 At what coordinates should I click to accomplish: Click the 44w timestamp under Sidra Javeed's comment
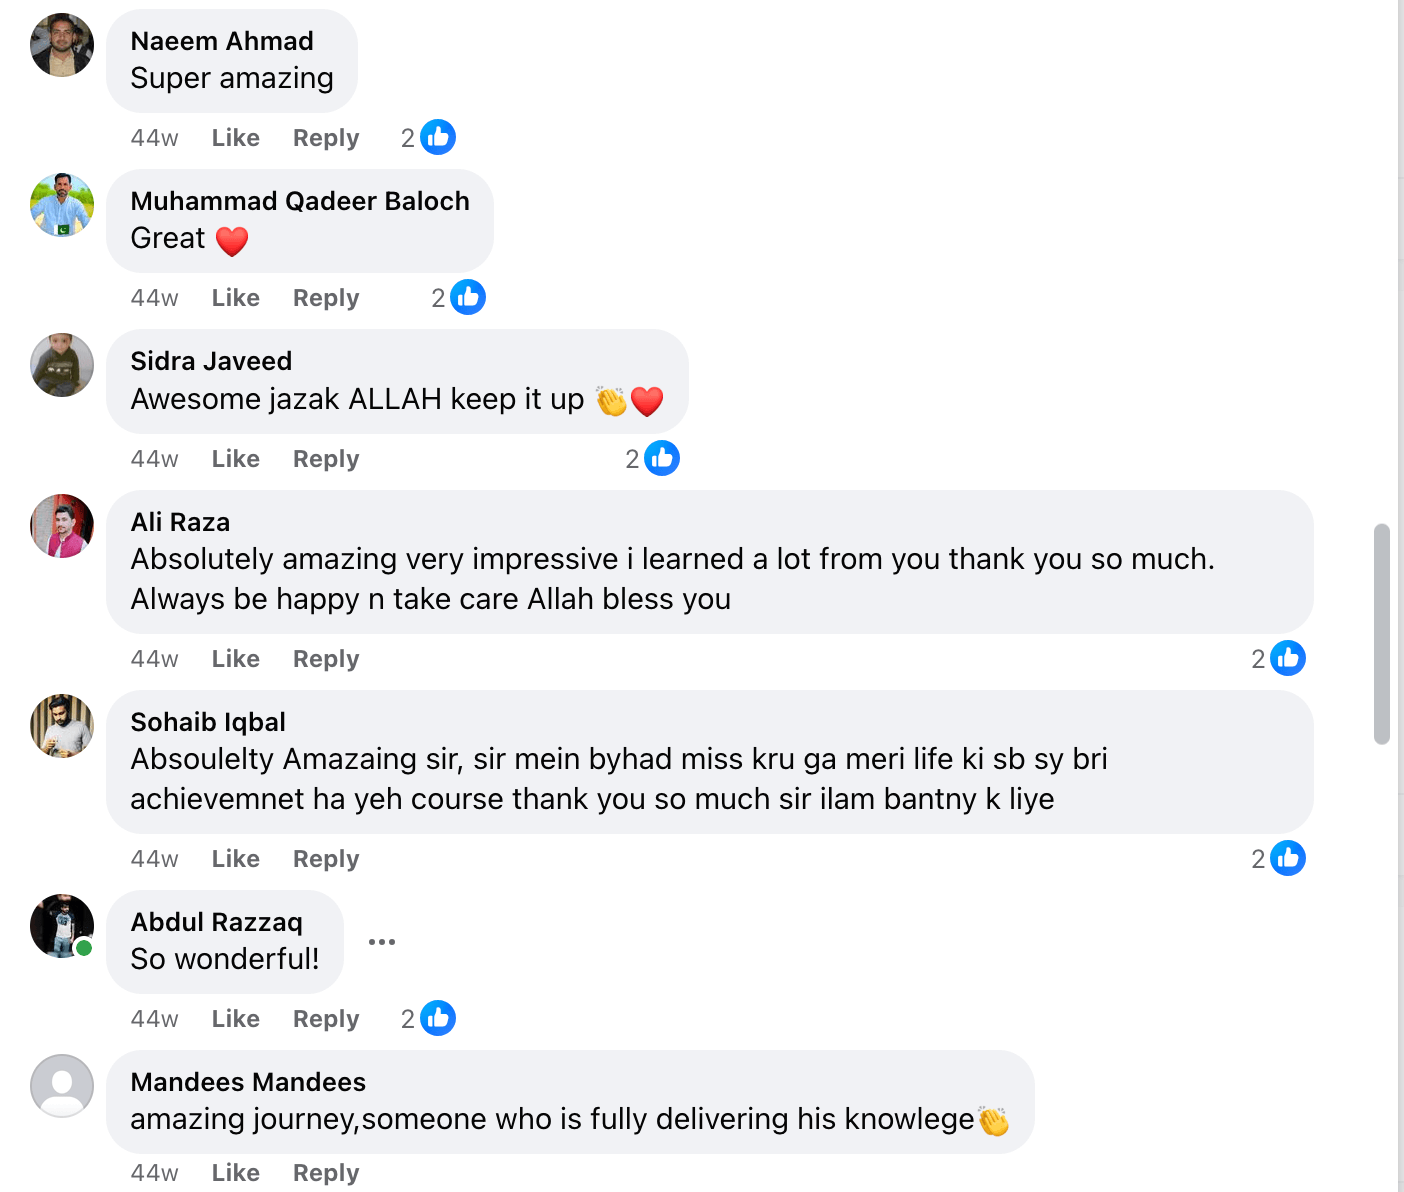(x=154, y=459)
